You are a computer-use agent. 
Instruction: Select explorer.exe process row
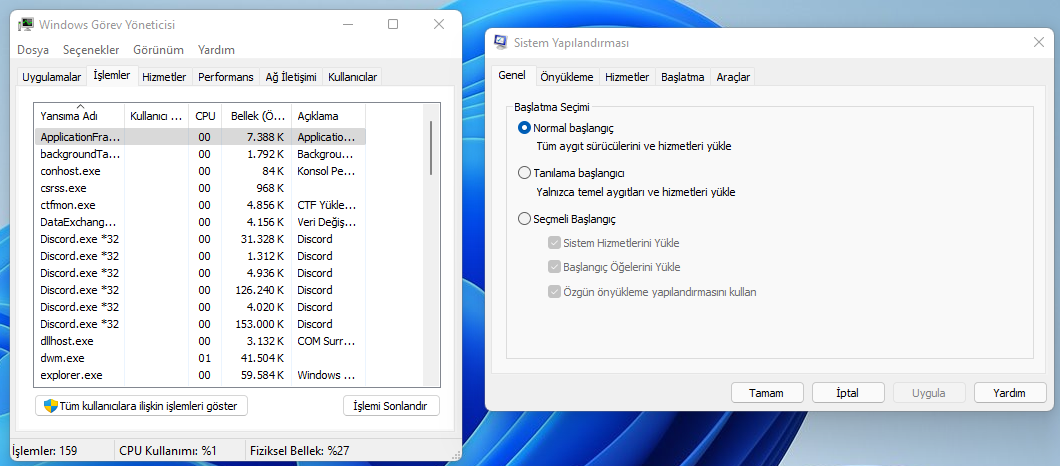point(200,375)
